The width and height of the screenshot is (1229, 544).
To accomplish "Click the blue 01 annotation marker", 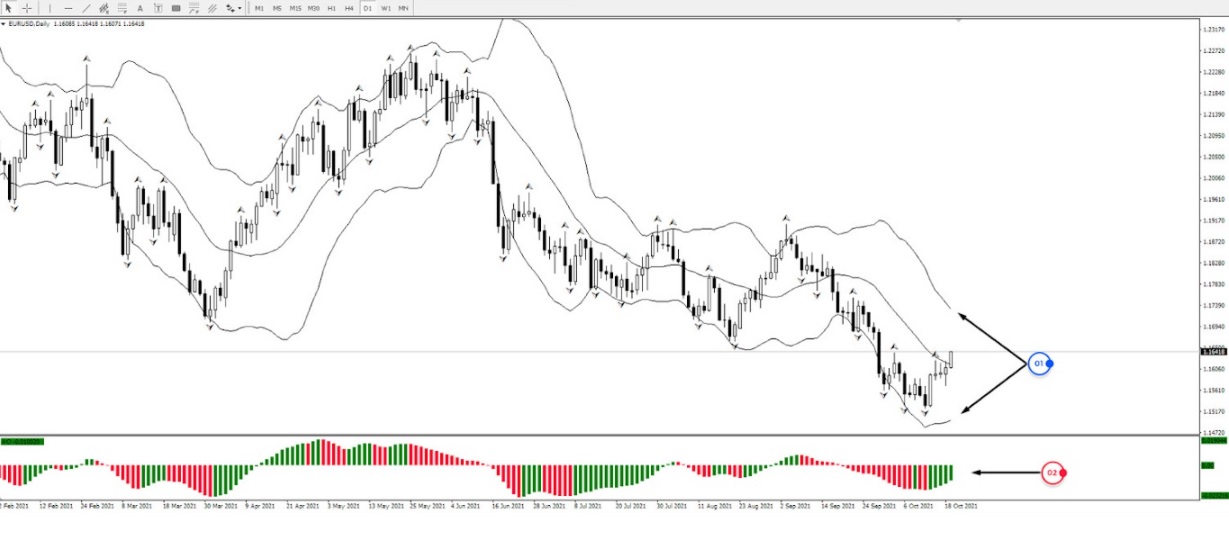I will (x=1039, y=363).
